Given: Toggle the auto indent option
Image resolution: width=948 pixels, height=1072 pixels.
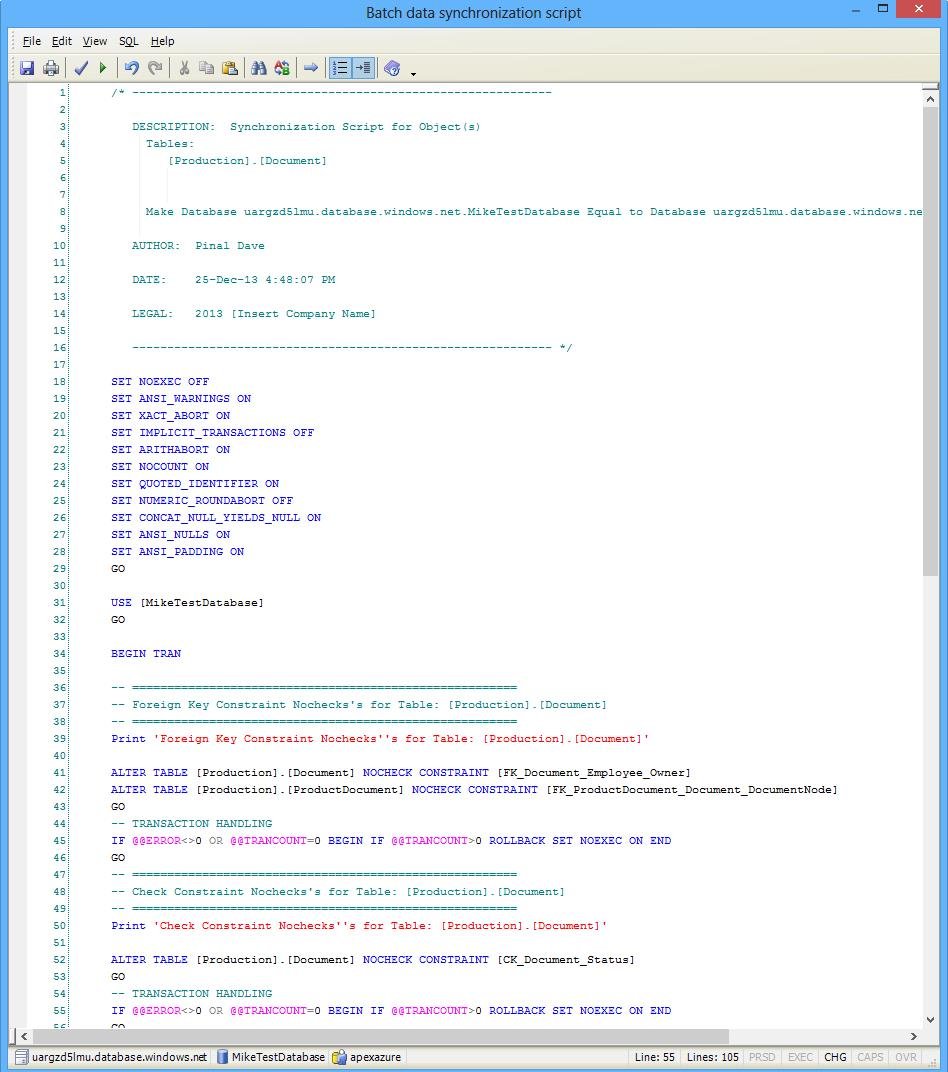Looking at the screenshot, I should pyautogui.click(x=363, y=68).
